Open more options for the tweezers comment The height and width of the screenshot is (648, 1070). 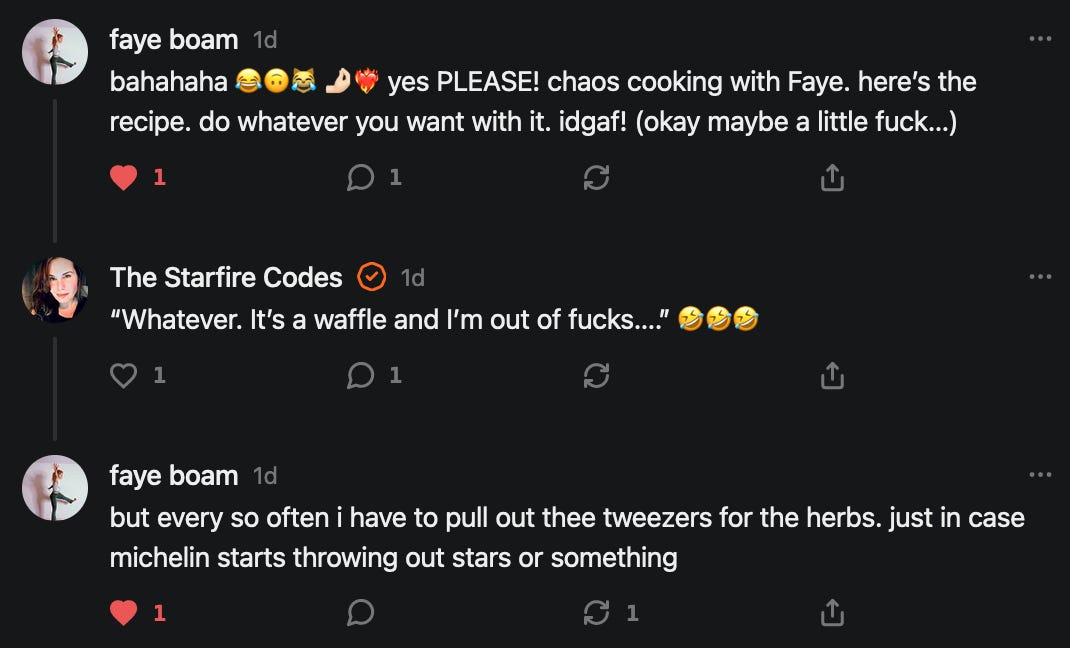click(1040, 475)
